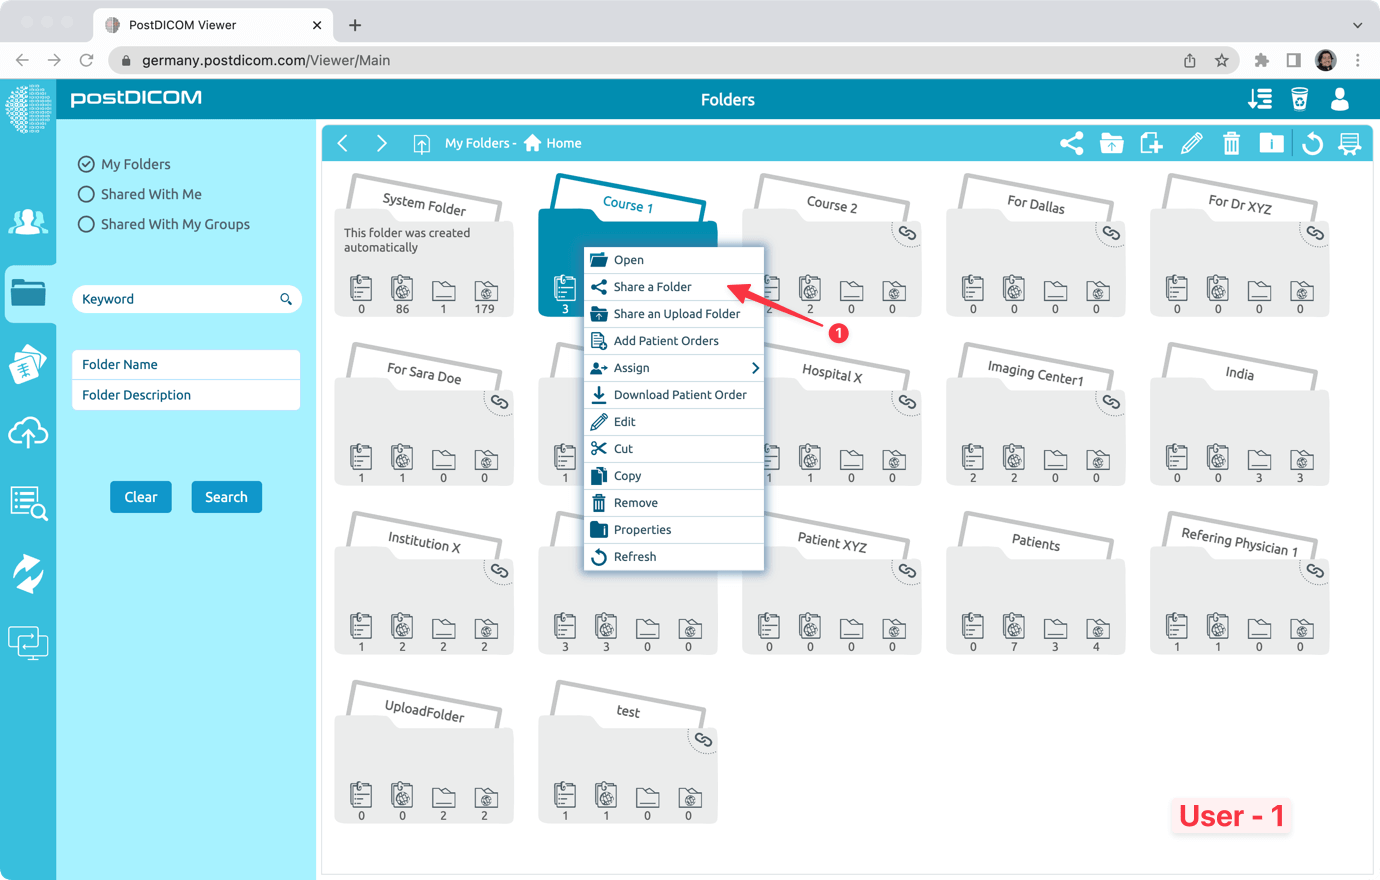Click the back navigation chevron
Viewport: 1380px width, 880px height.
tap(343, 143)
